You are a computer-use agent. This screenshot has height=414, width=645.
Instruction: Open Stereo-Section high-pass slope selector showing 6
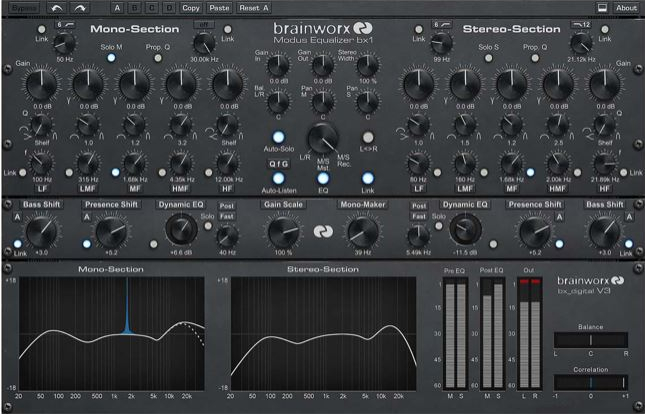pyautogui.click(x=442, y=25)
